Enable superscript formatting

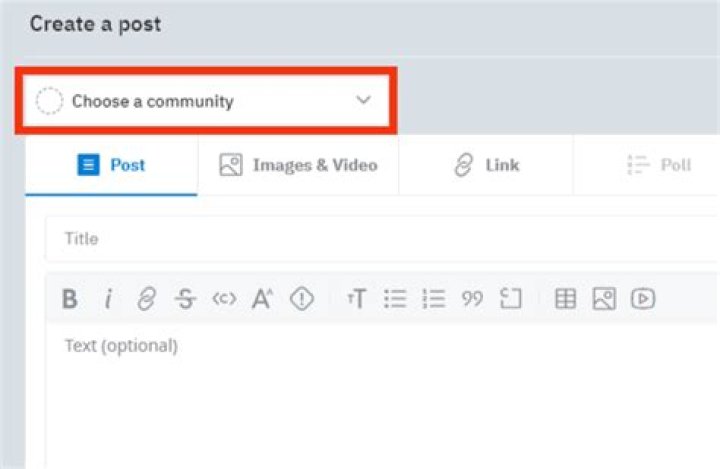point(262,298)
